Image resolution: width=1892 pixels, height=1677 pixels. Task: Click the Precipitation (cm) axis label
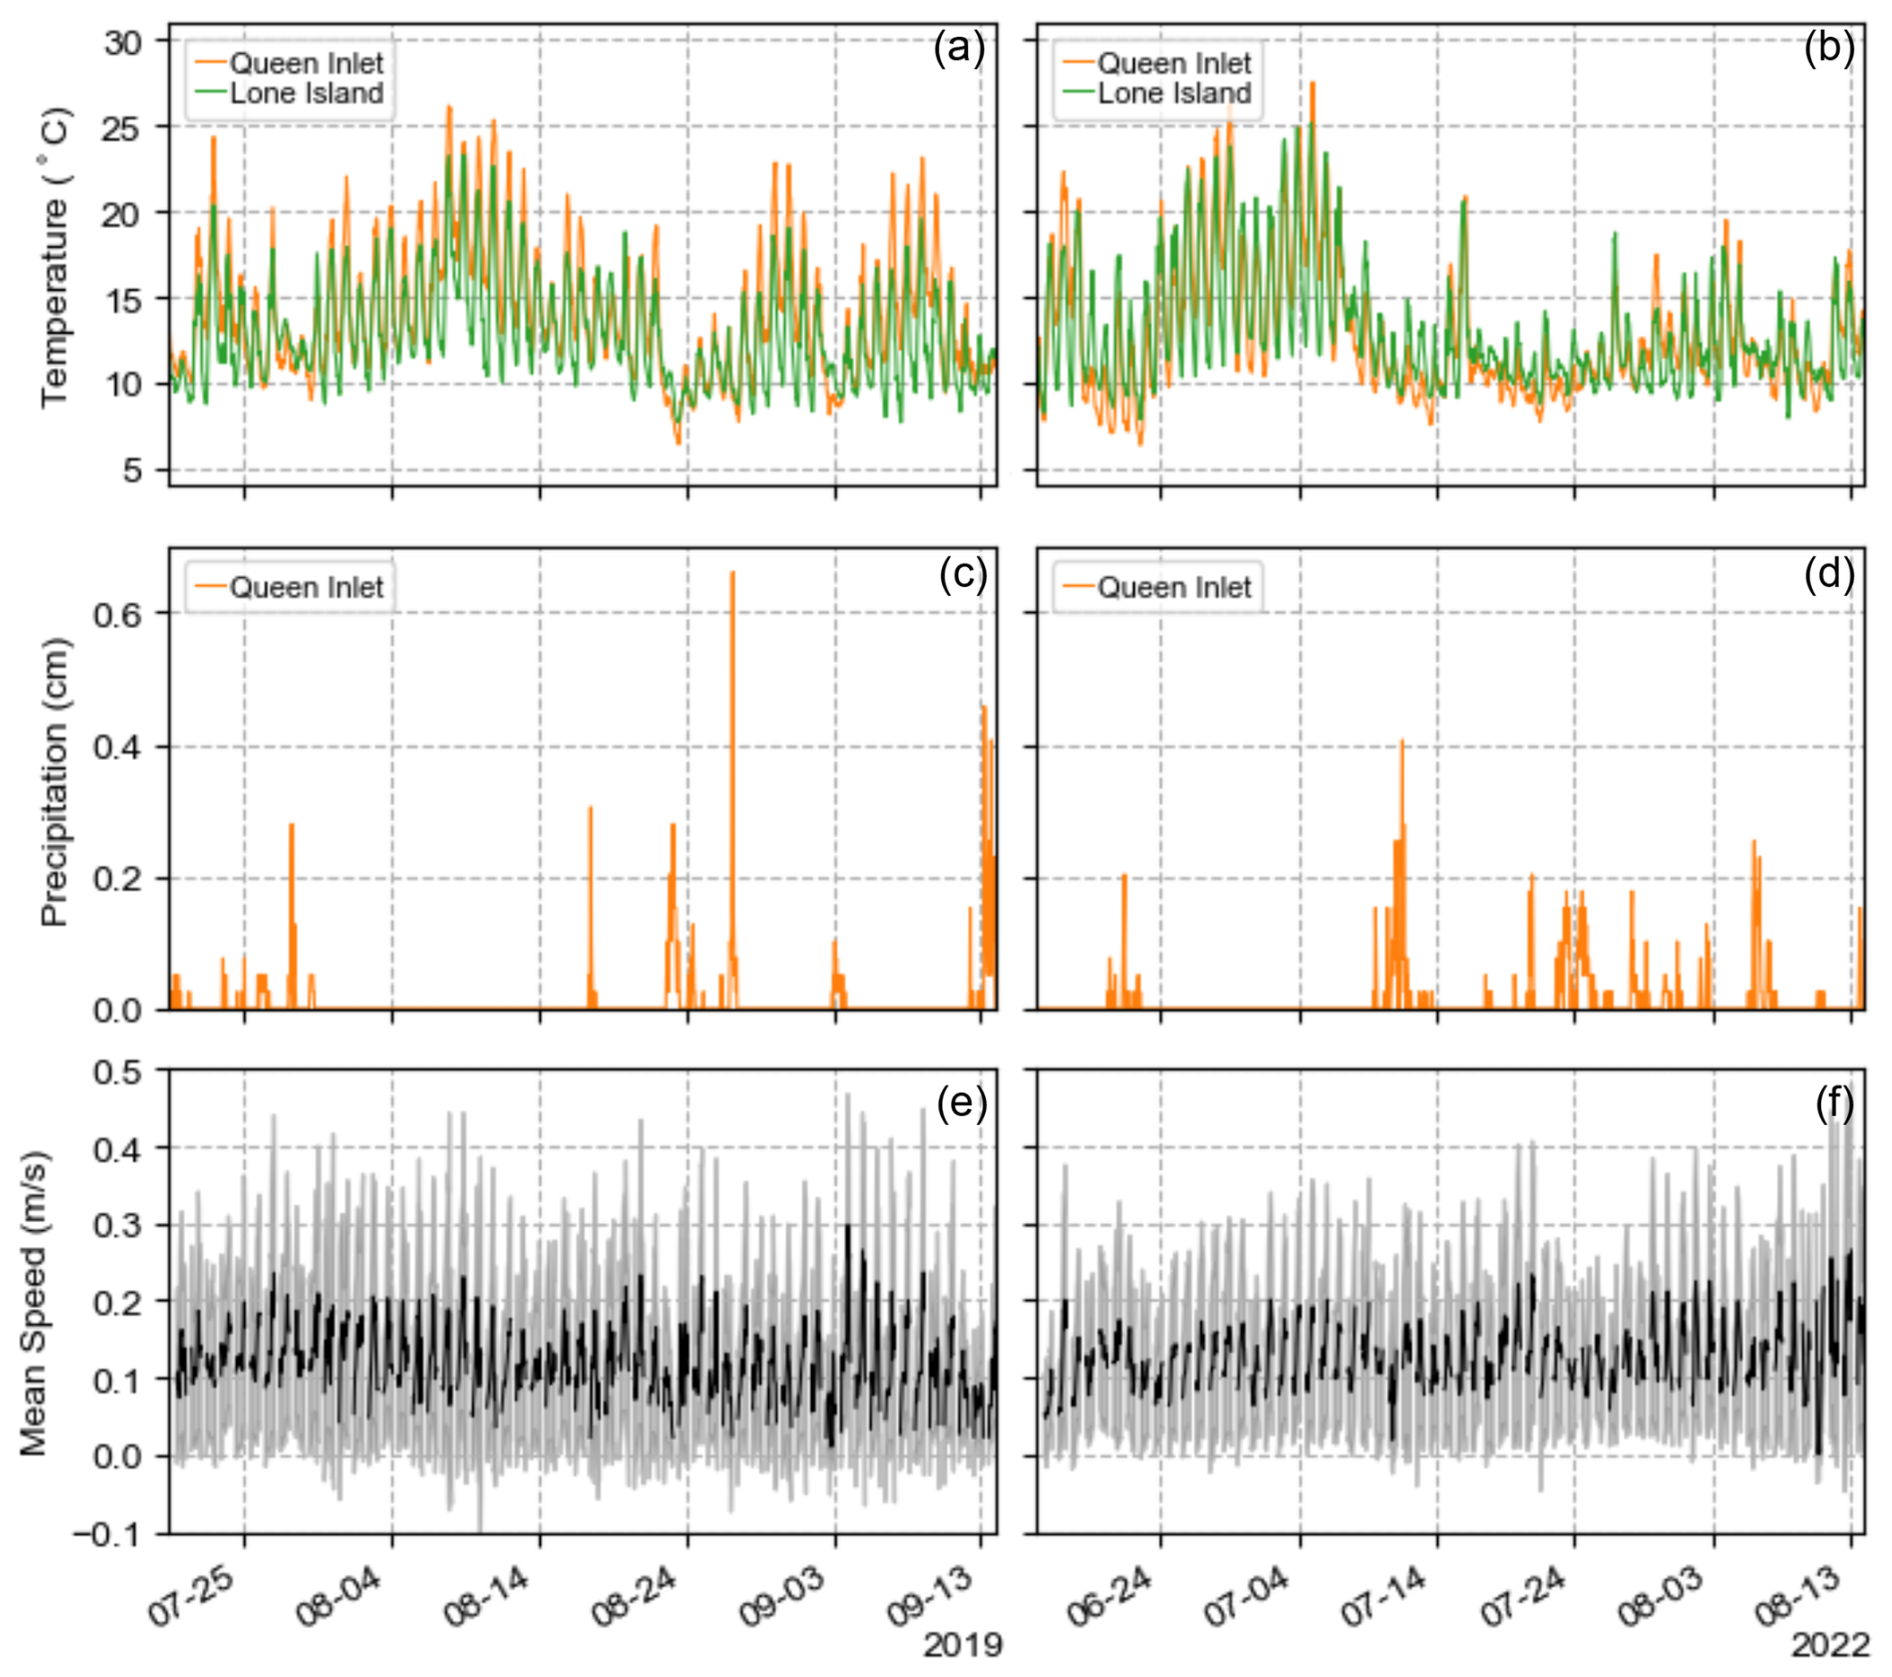(x=55, y=782)
